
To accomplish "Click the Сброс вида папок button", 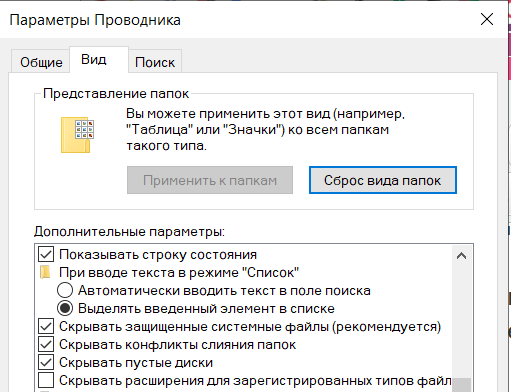I will [x=383, y=180].
